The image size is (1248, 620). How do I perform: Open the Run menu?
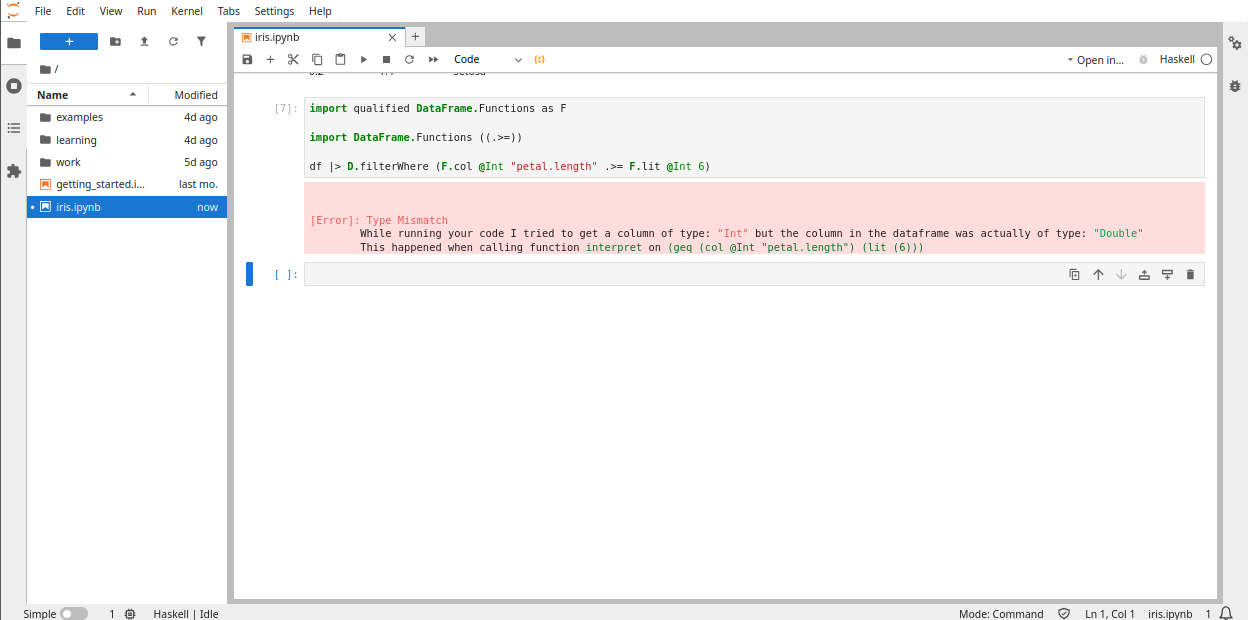147,11
